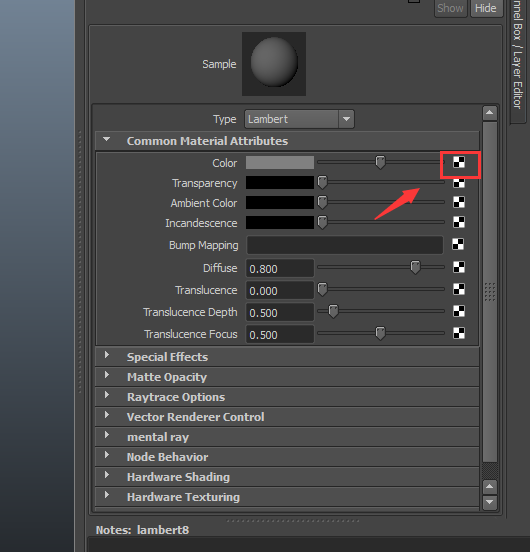Expand the Node Behavior section
The height and width of the screenshot is (552, 530).
pos(107,455)
